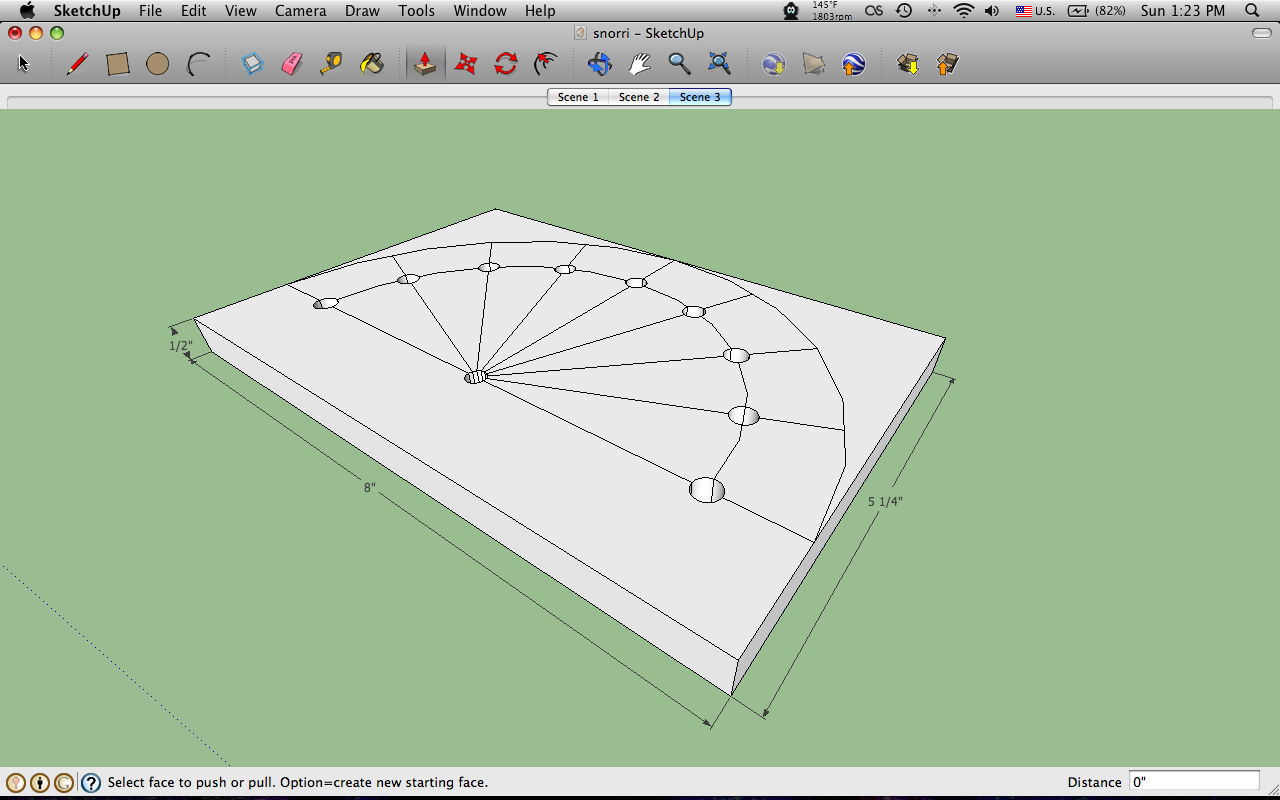Open the Draw menu
1280x800 pixels.
[362, 11]
